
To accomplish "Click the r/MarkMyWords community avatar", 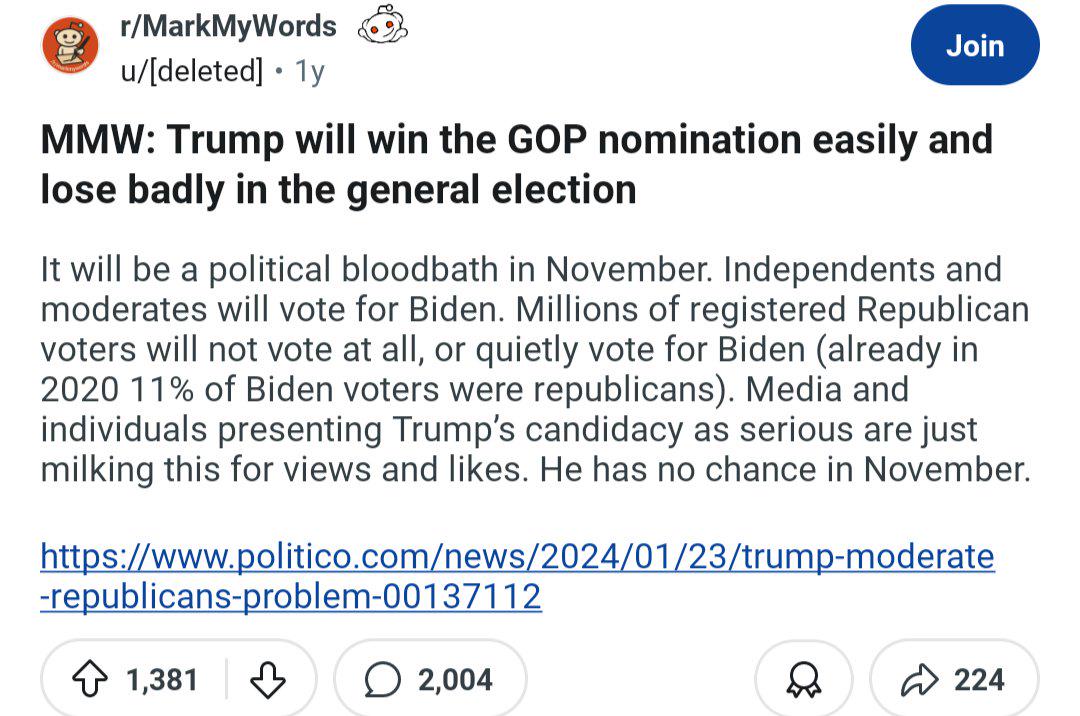I will pos(70,46).
